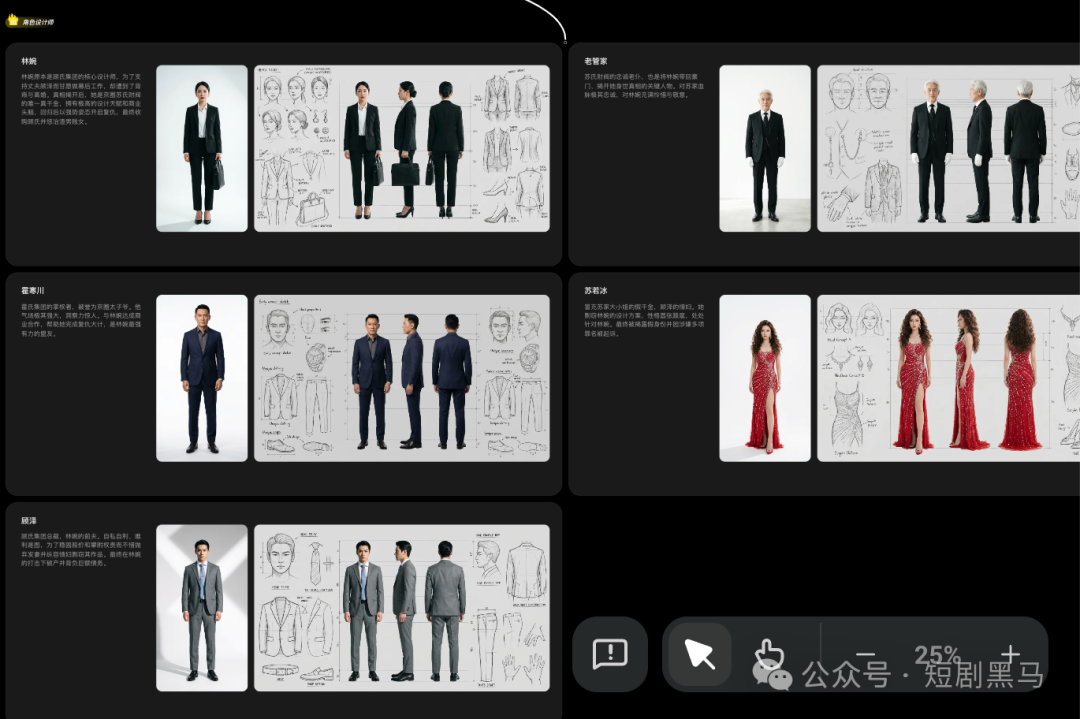View 霍寒川's character turnaround sheet
Screen dimensions: 1080x719
[x=401, y=378]
